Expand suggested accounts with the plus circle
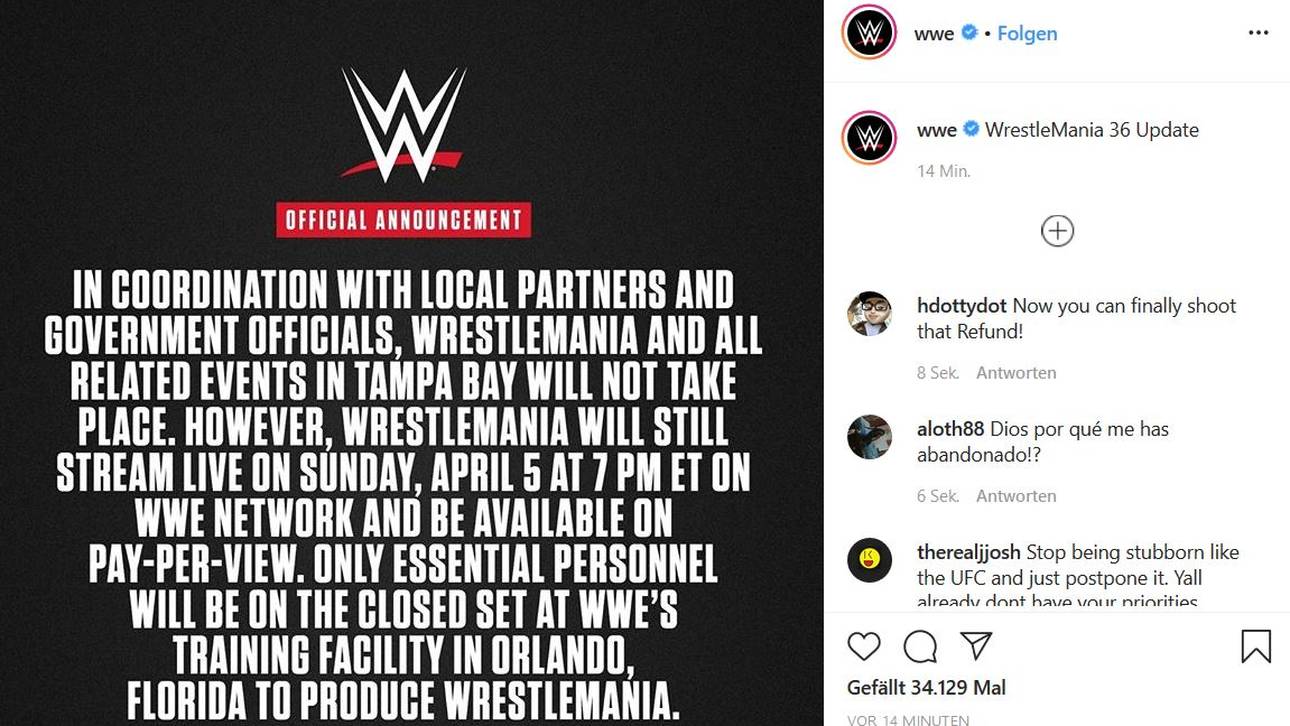The height and width of the screenshot is (726, 1290). pos(1056,230)
